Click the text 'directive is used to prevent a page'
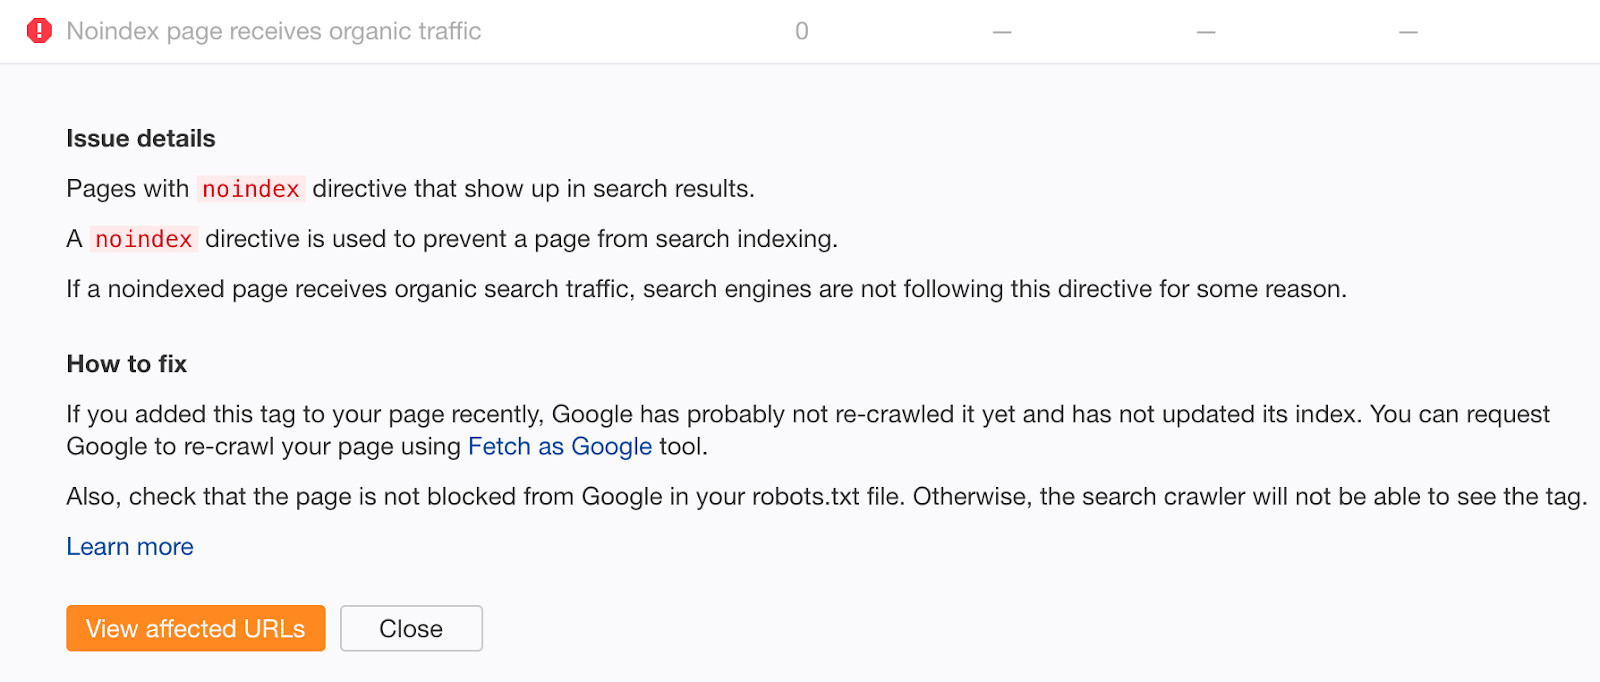The height and width of the screenshot is (682, 1600). 521,239
